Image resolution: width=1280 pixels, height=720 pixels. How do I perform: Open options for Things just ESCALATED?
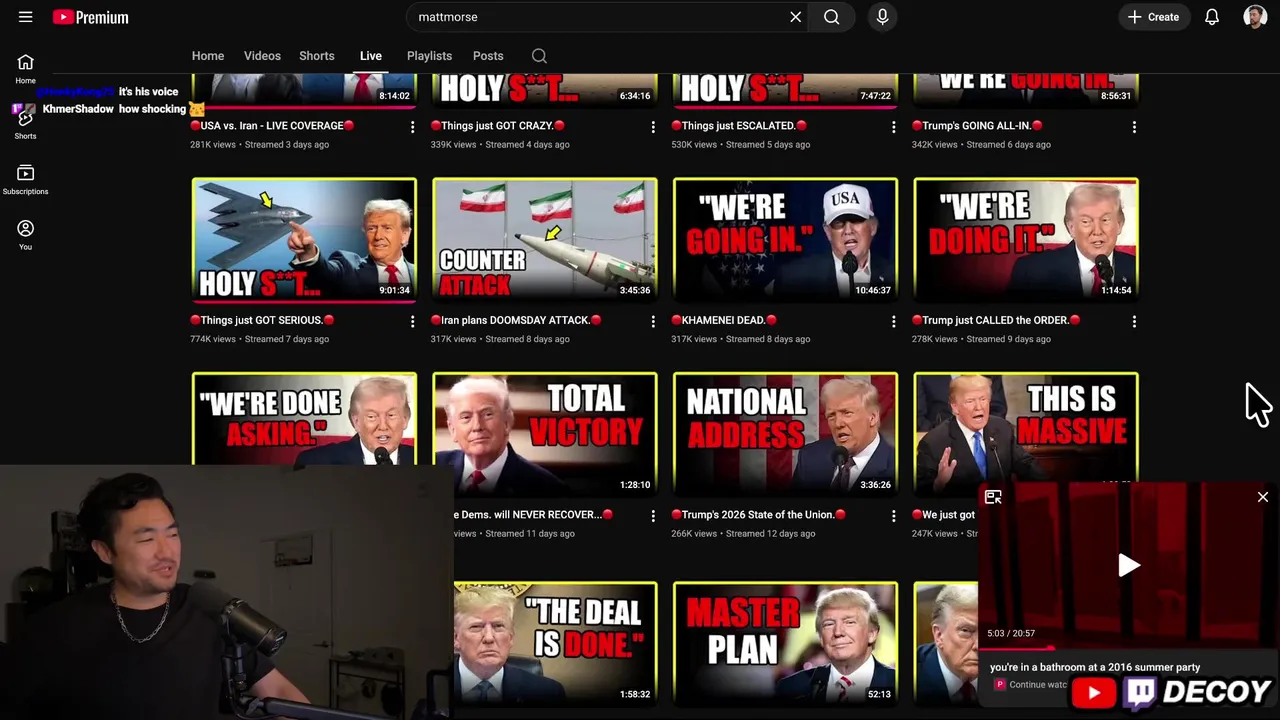click(894, 127)
